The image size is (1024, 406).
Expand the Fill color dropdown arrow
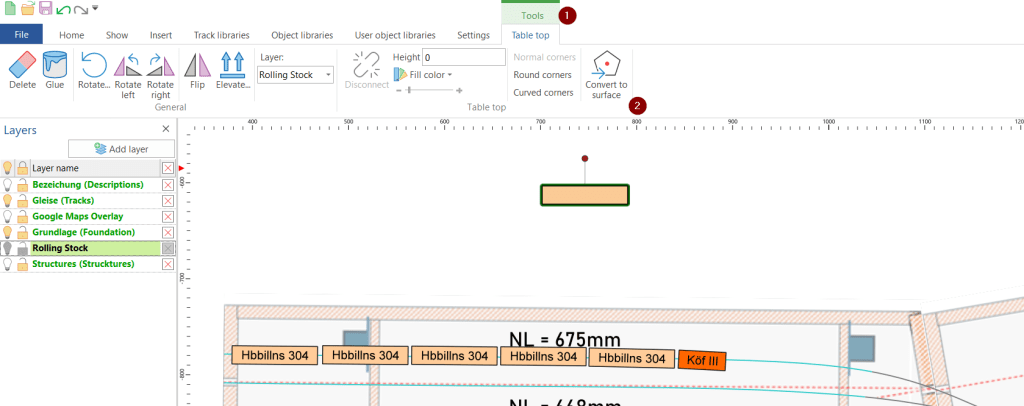pyautogui.click(x=450, y=75)
